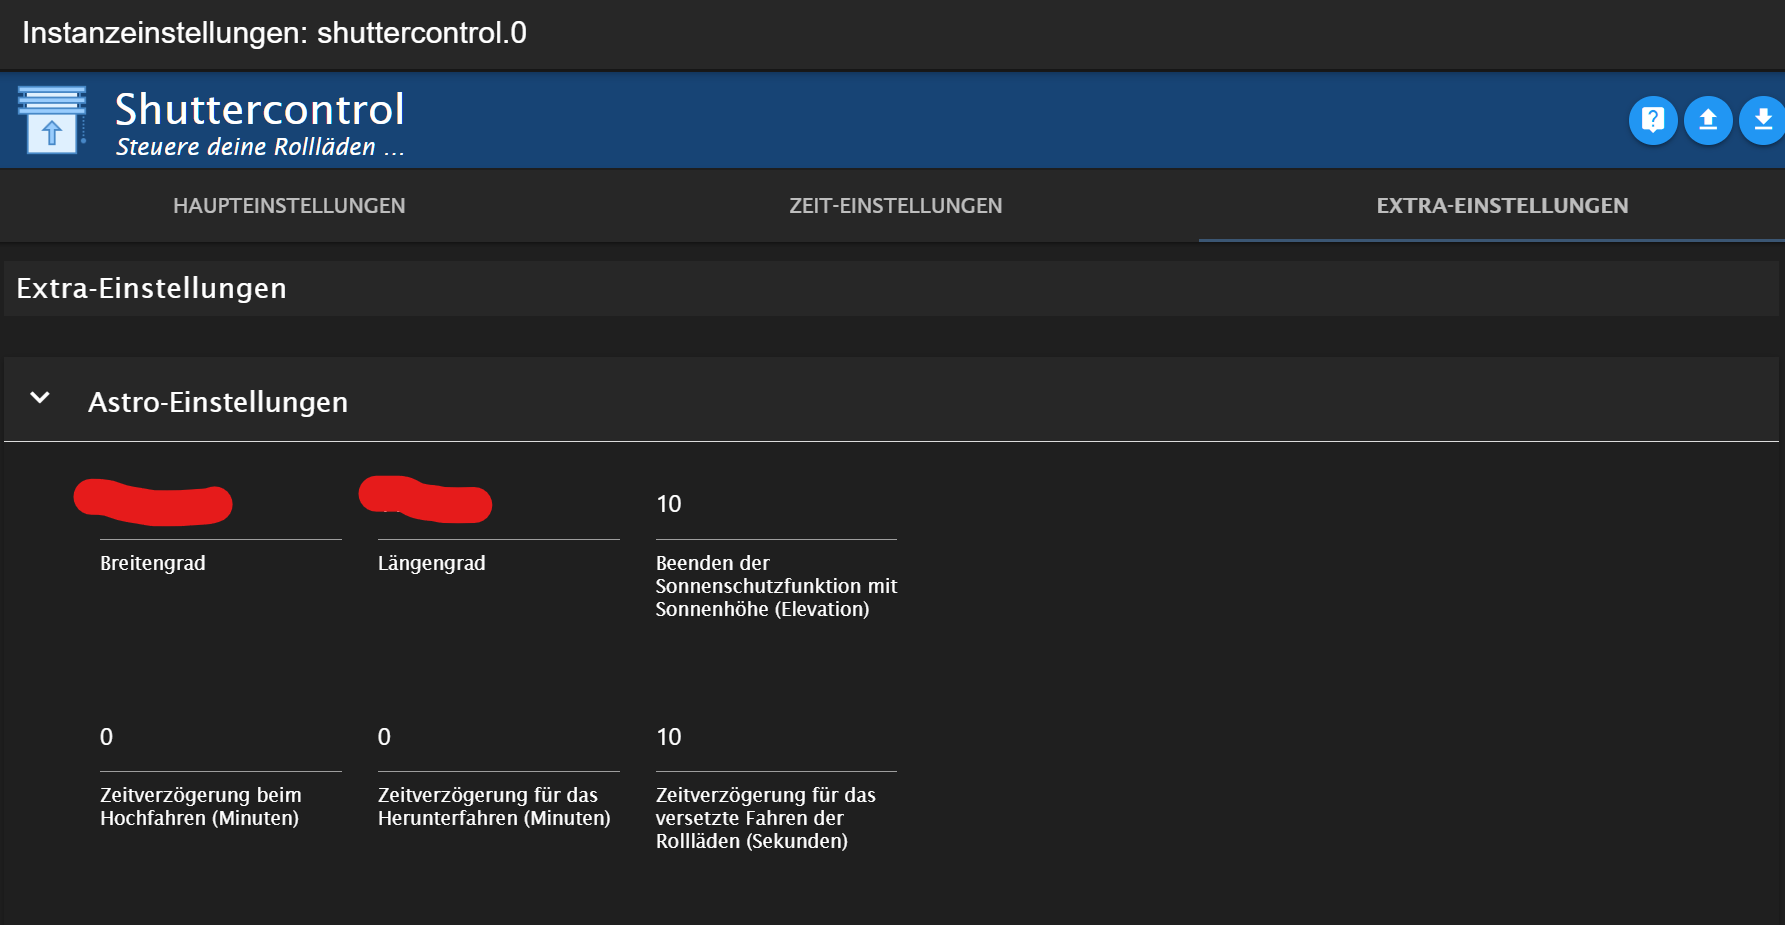Image resolution: width=1785 pixels, height=925 pixels.
Task: Click the versetzte Fahren der Rollläden label
Action: point(766,818)
